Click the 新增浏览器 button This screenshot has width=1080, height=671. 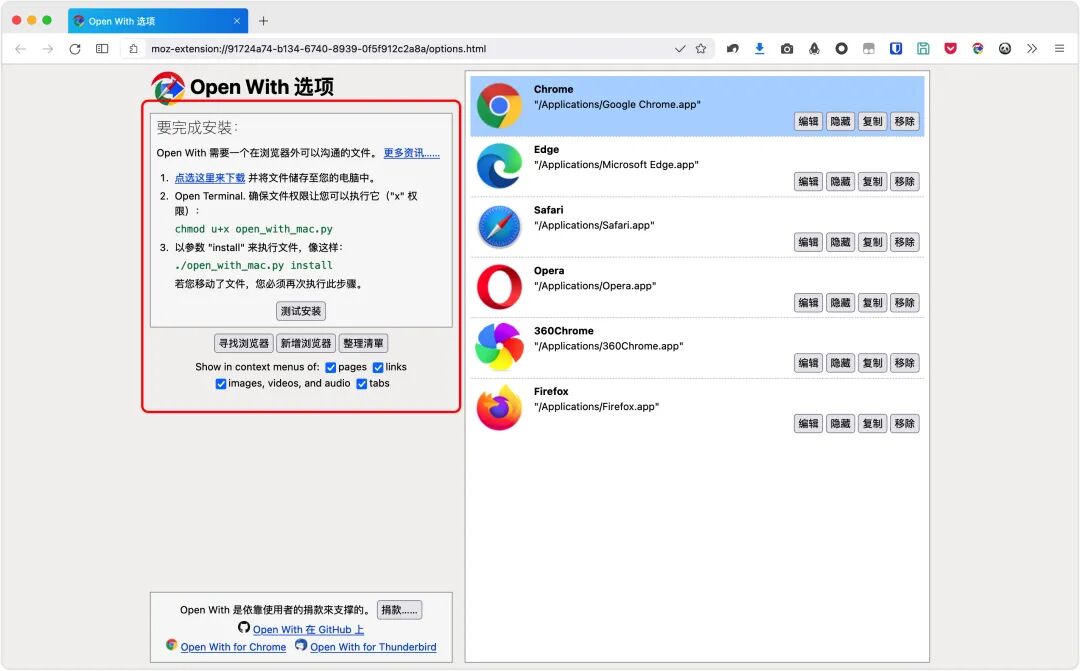306,343
